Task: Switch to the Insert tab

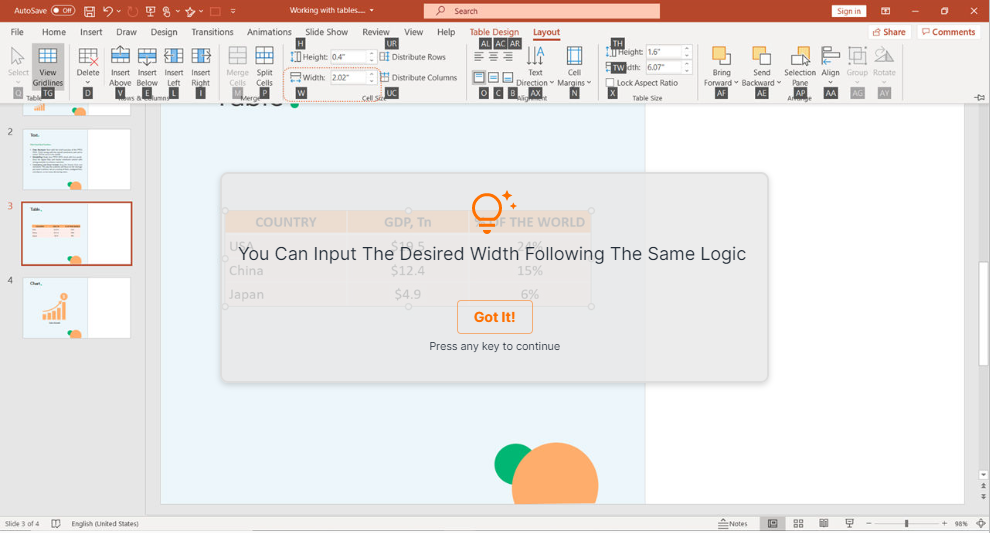Action: click(x=91, y=32)
